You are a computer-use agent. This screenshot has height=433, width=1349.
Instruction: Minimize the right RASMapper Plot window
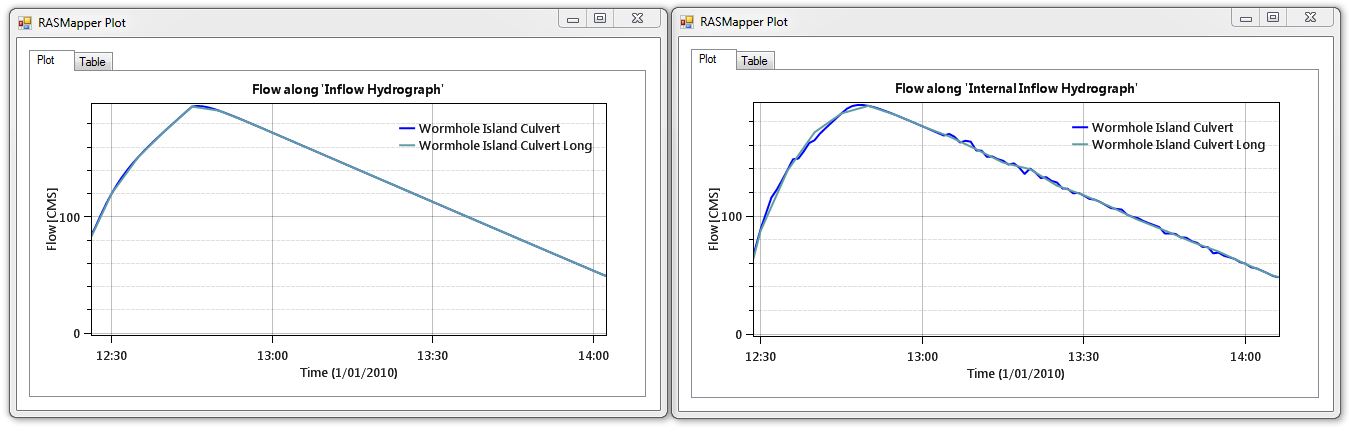coord(1246,17)
